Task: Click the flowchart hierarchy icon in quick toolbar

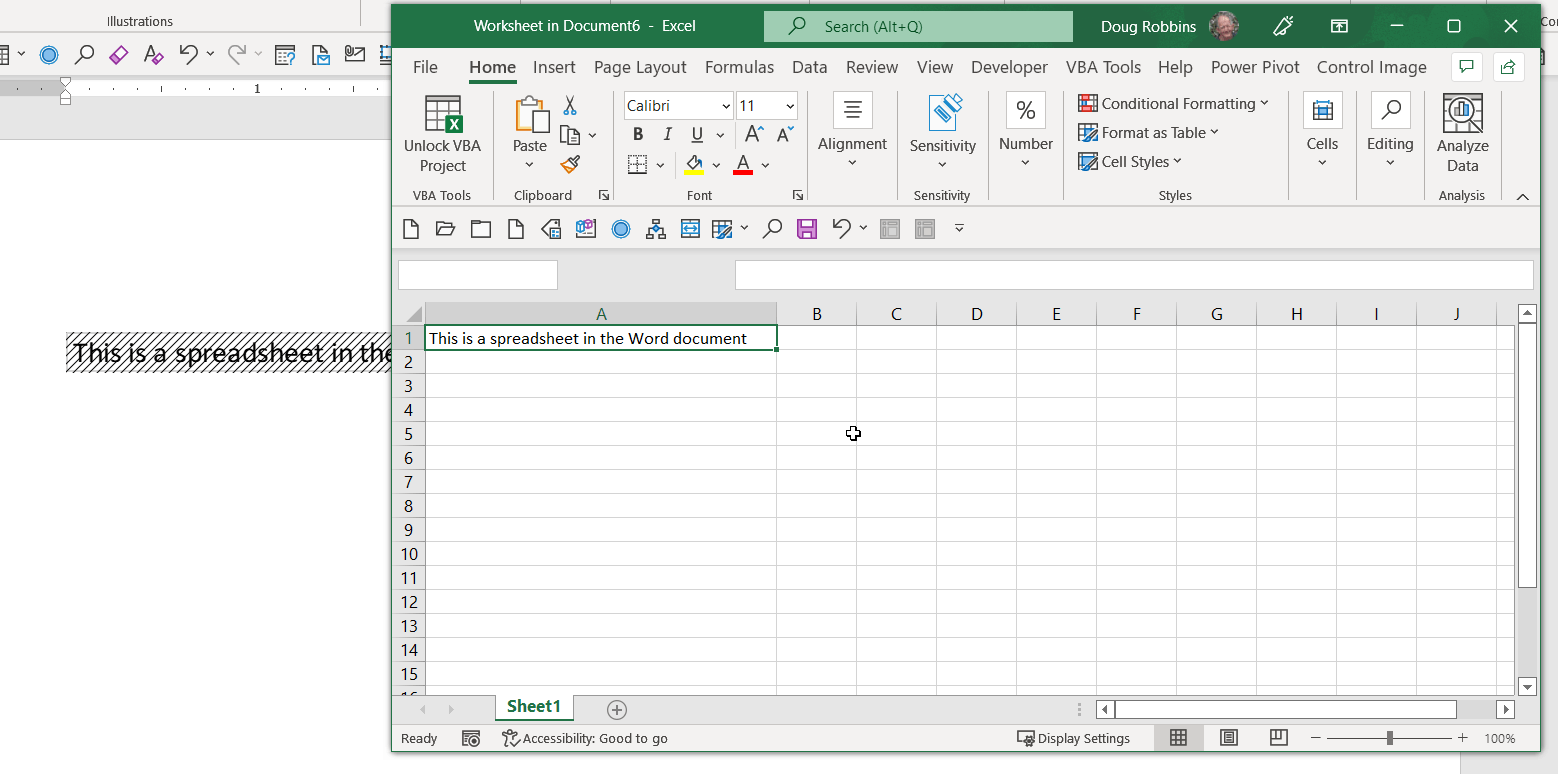Action: click(x=656, y=229)
